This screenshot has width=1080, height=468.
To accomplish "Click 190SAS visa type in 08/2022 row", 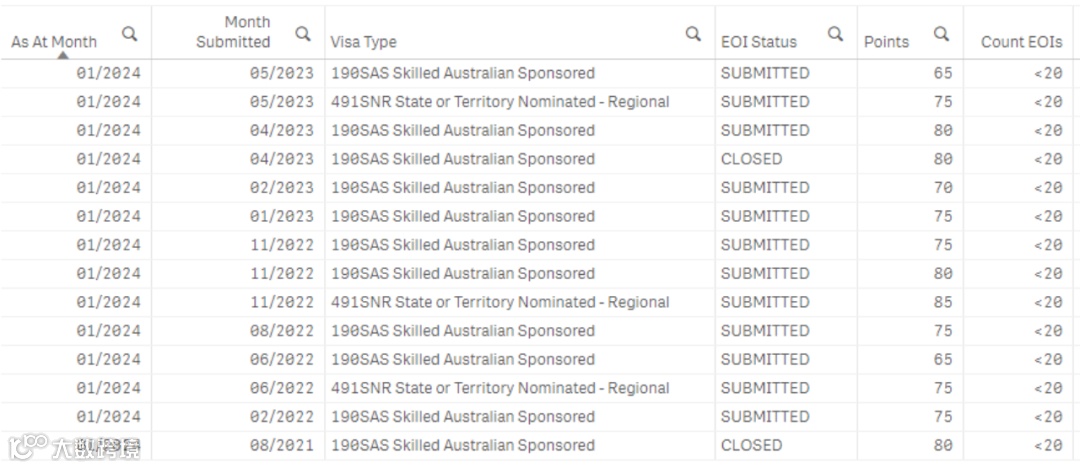I will (462, 331).
